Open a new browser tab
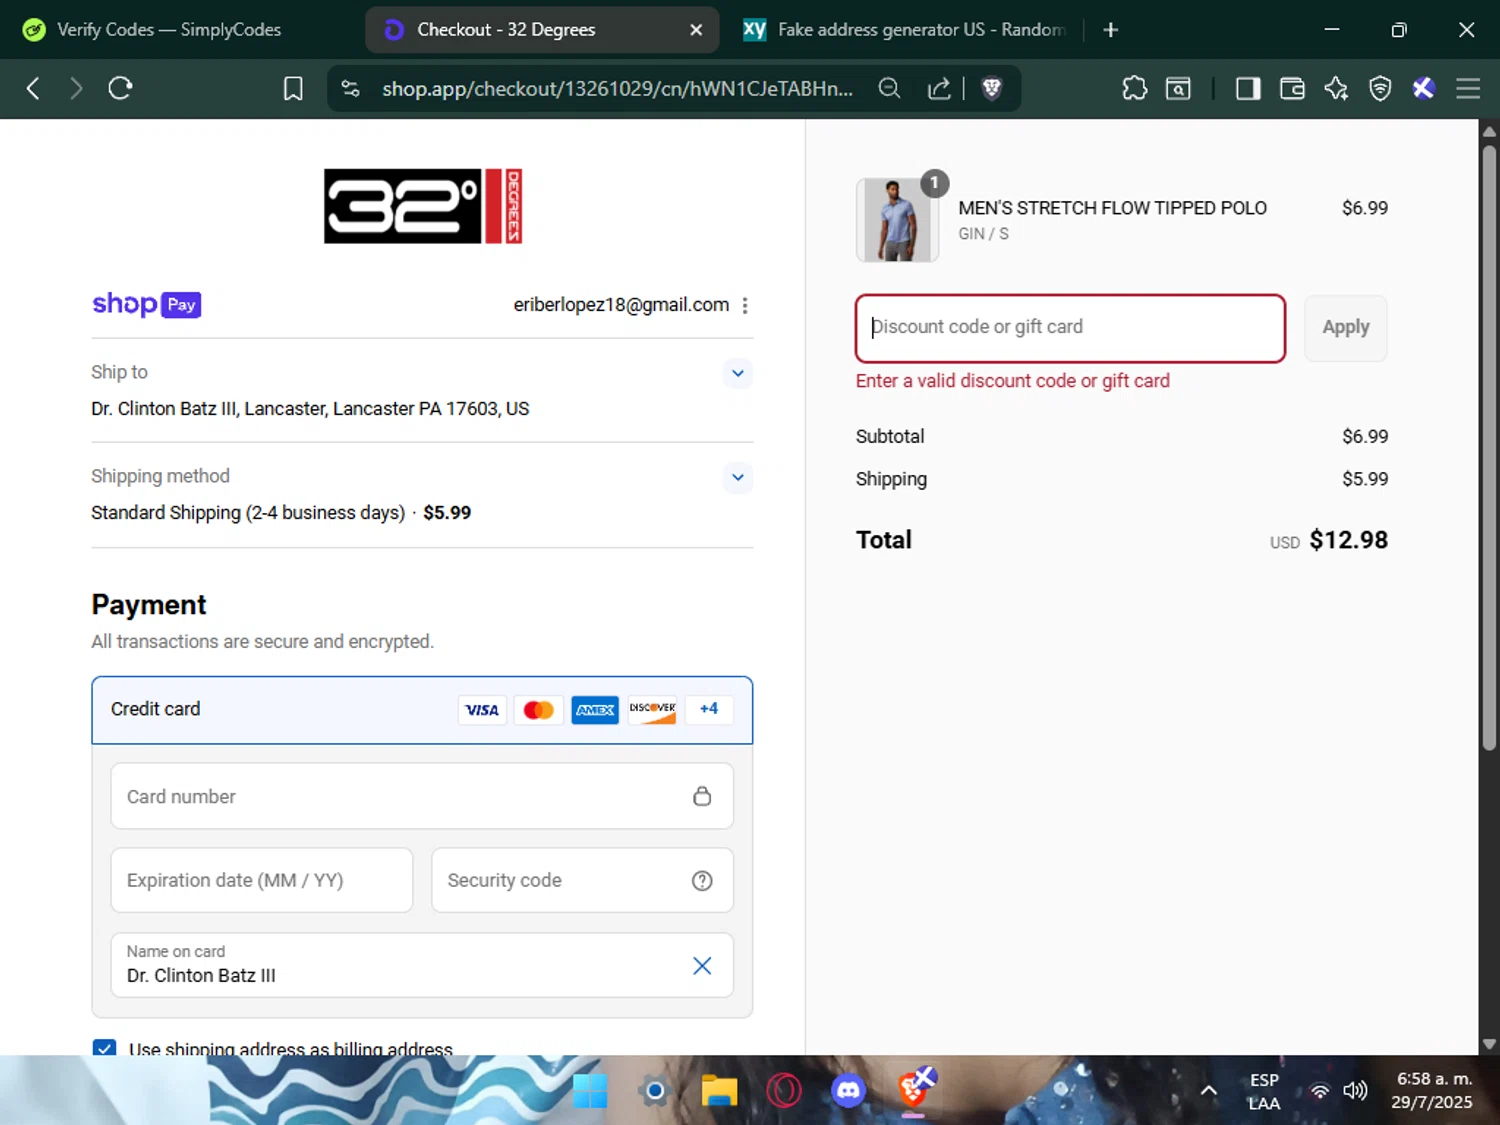This screenshot has width=1500, height=1125. click(x=1110, y=30)
